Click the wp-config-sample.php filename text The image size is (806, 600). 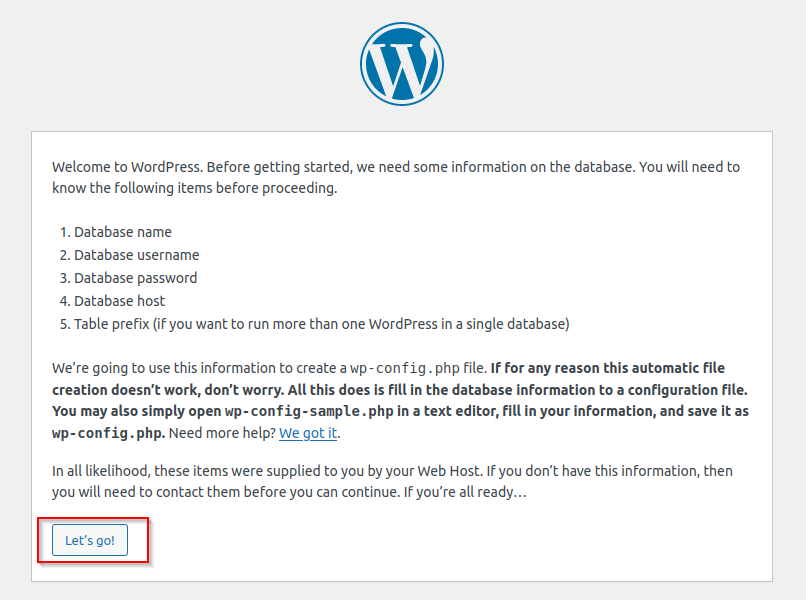pyautogui.click(x=309, y=411)
